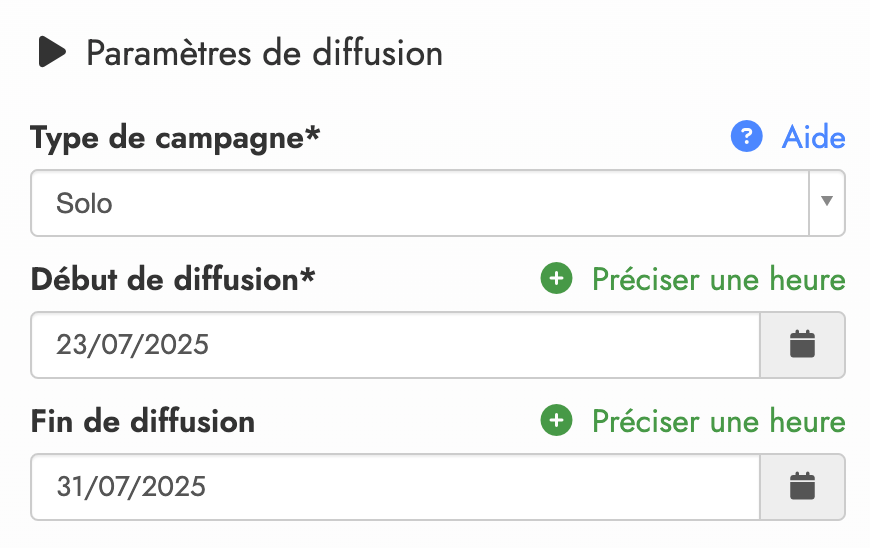Click the Solo value in the campaign type select
This screenshot has width=870, height=548.
pos(85,204)
